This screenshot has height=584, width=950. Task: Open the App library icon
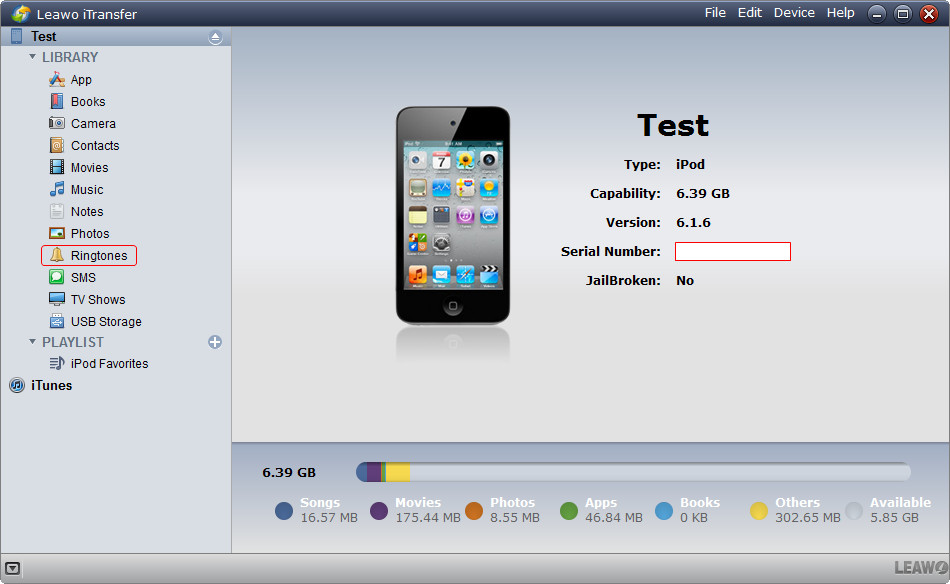(57, 79)
